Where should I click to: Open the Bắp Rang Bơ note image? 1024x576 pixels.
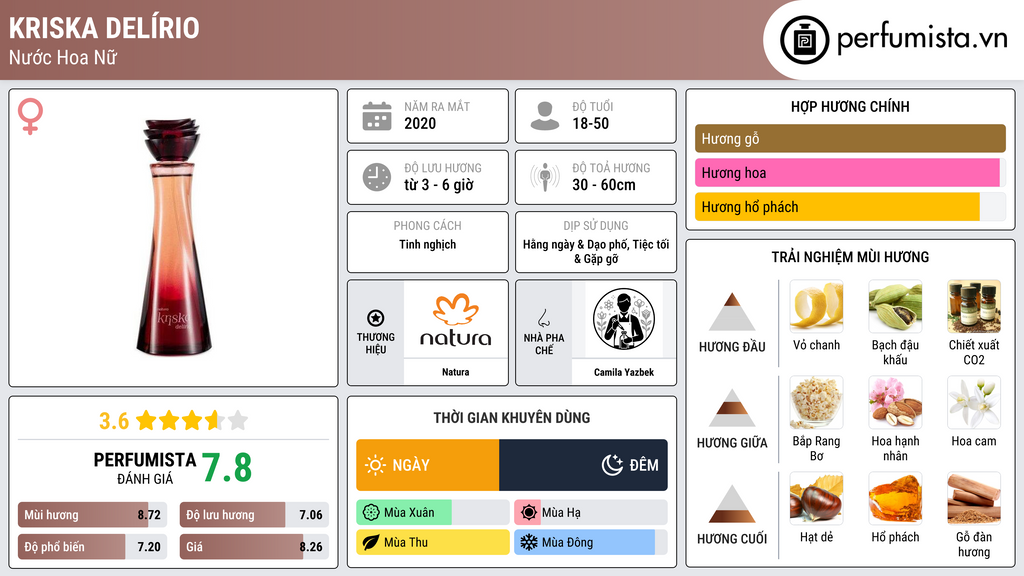pos(816,402)
